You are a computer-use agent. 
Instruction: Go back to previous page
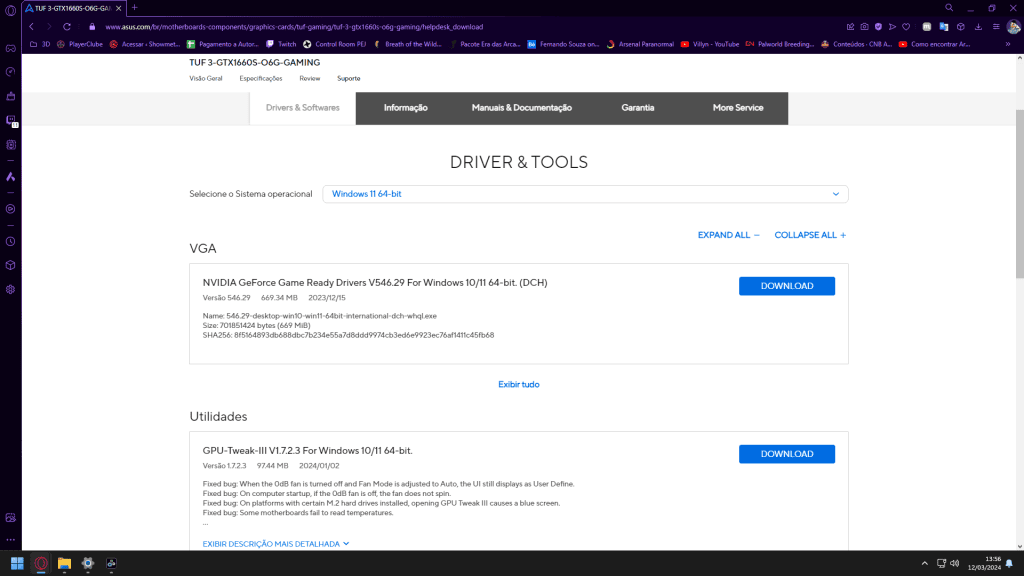(31, 27)
